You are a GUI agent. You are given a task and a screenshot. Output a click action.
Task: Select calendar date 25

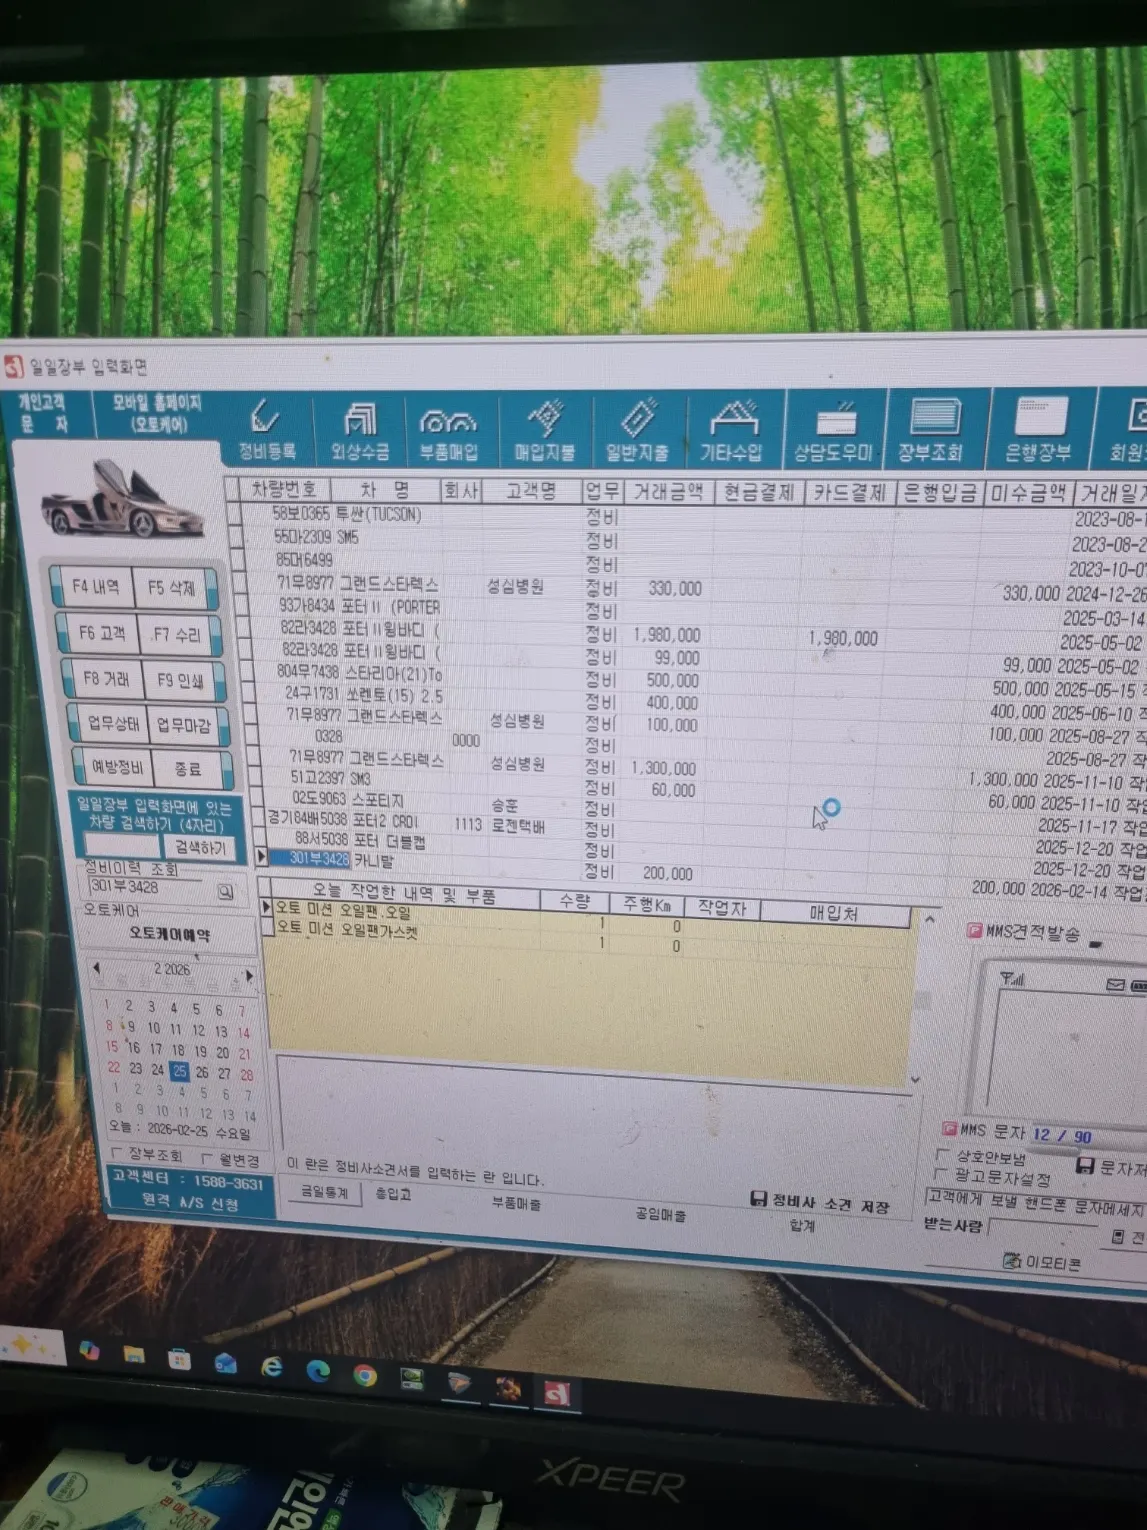point(179,1070)
